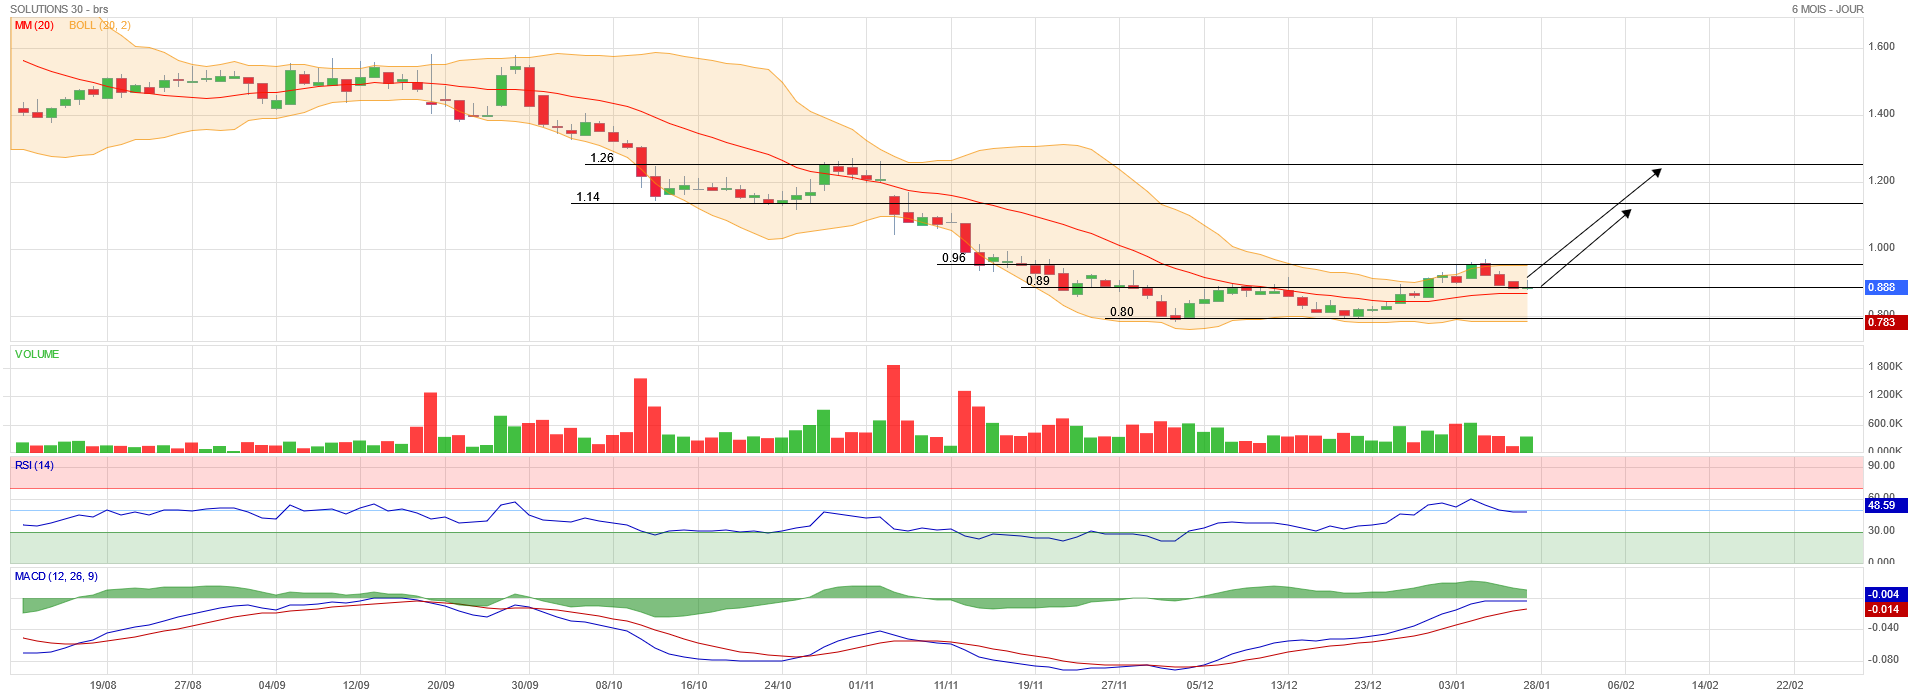Click the 27/11 date axis label
Viewport: 1908px width, 695px height.
pyautogui.click(x=1115, y=685)
